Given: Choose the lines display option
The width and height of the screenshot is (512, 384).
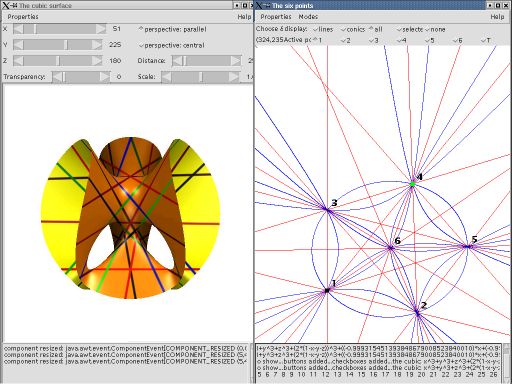Looking at the screenshot, I should coord(323,30).
